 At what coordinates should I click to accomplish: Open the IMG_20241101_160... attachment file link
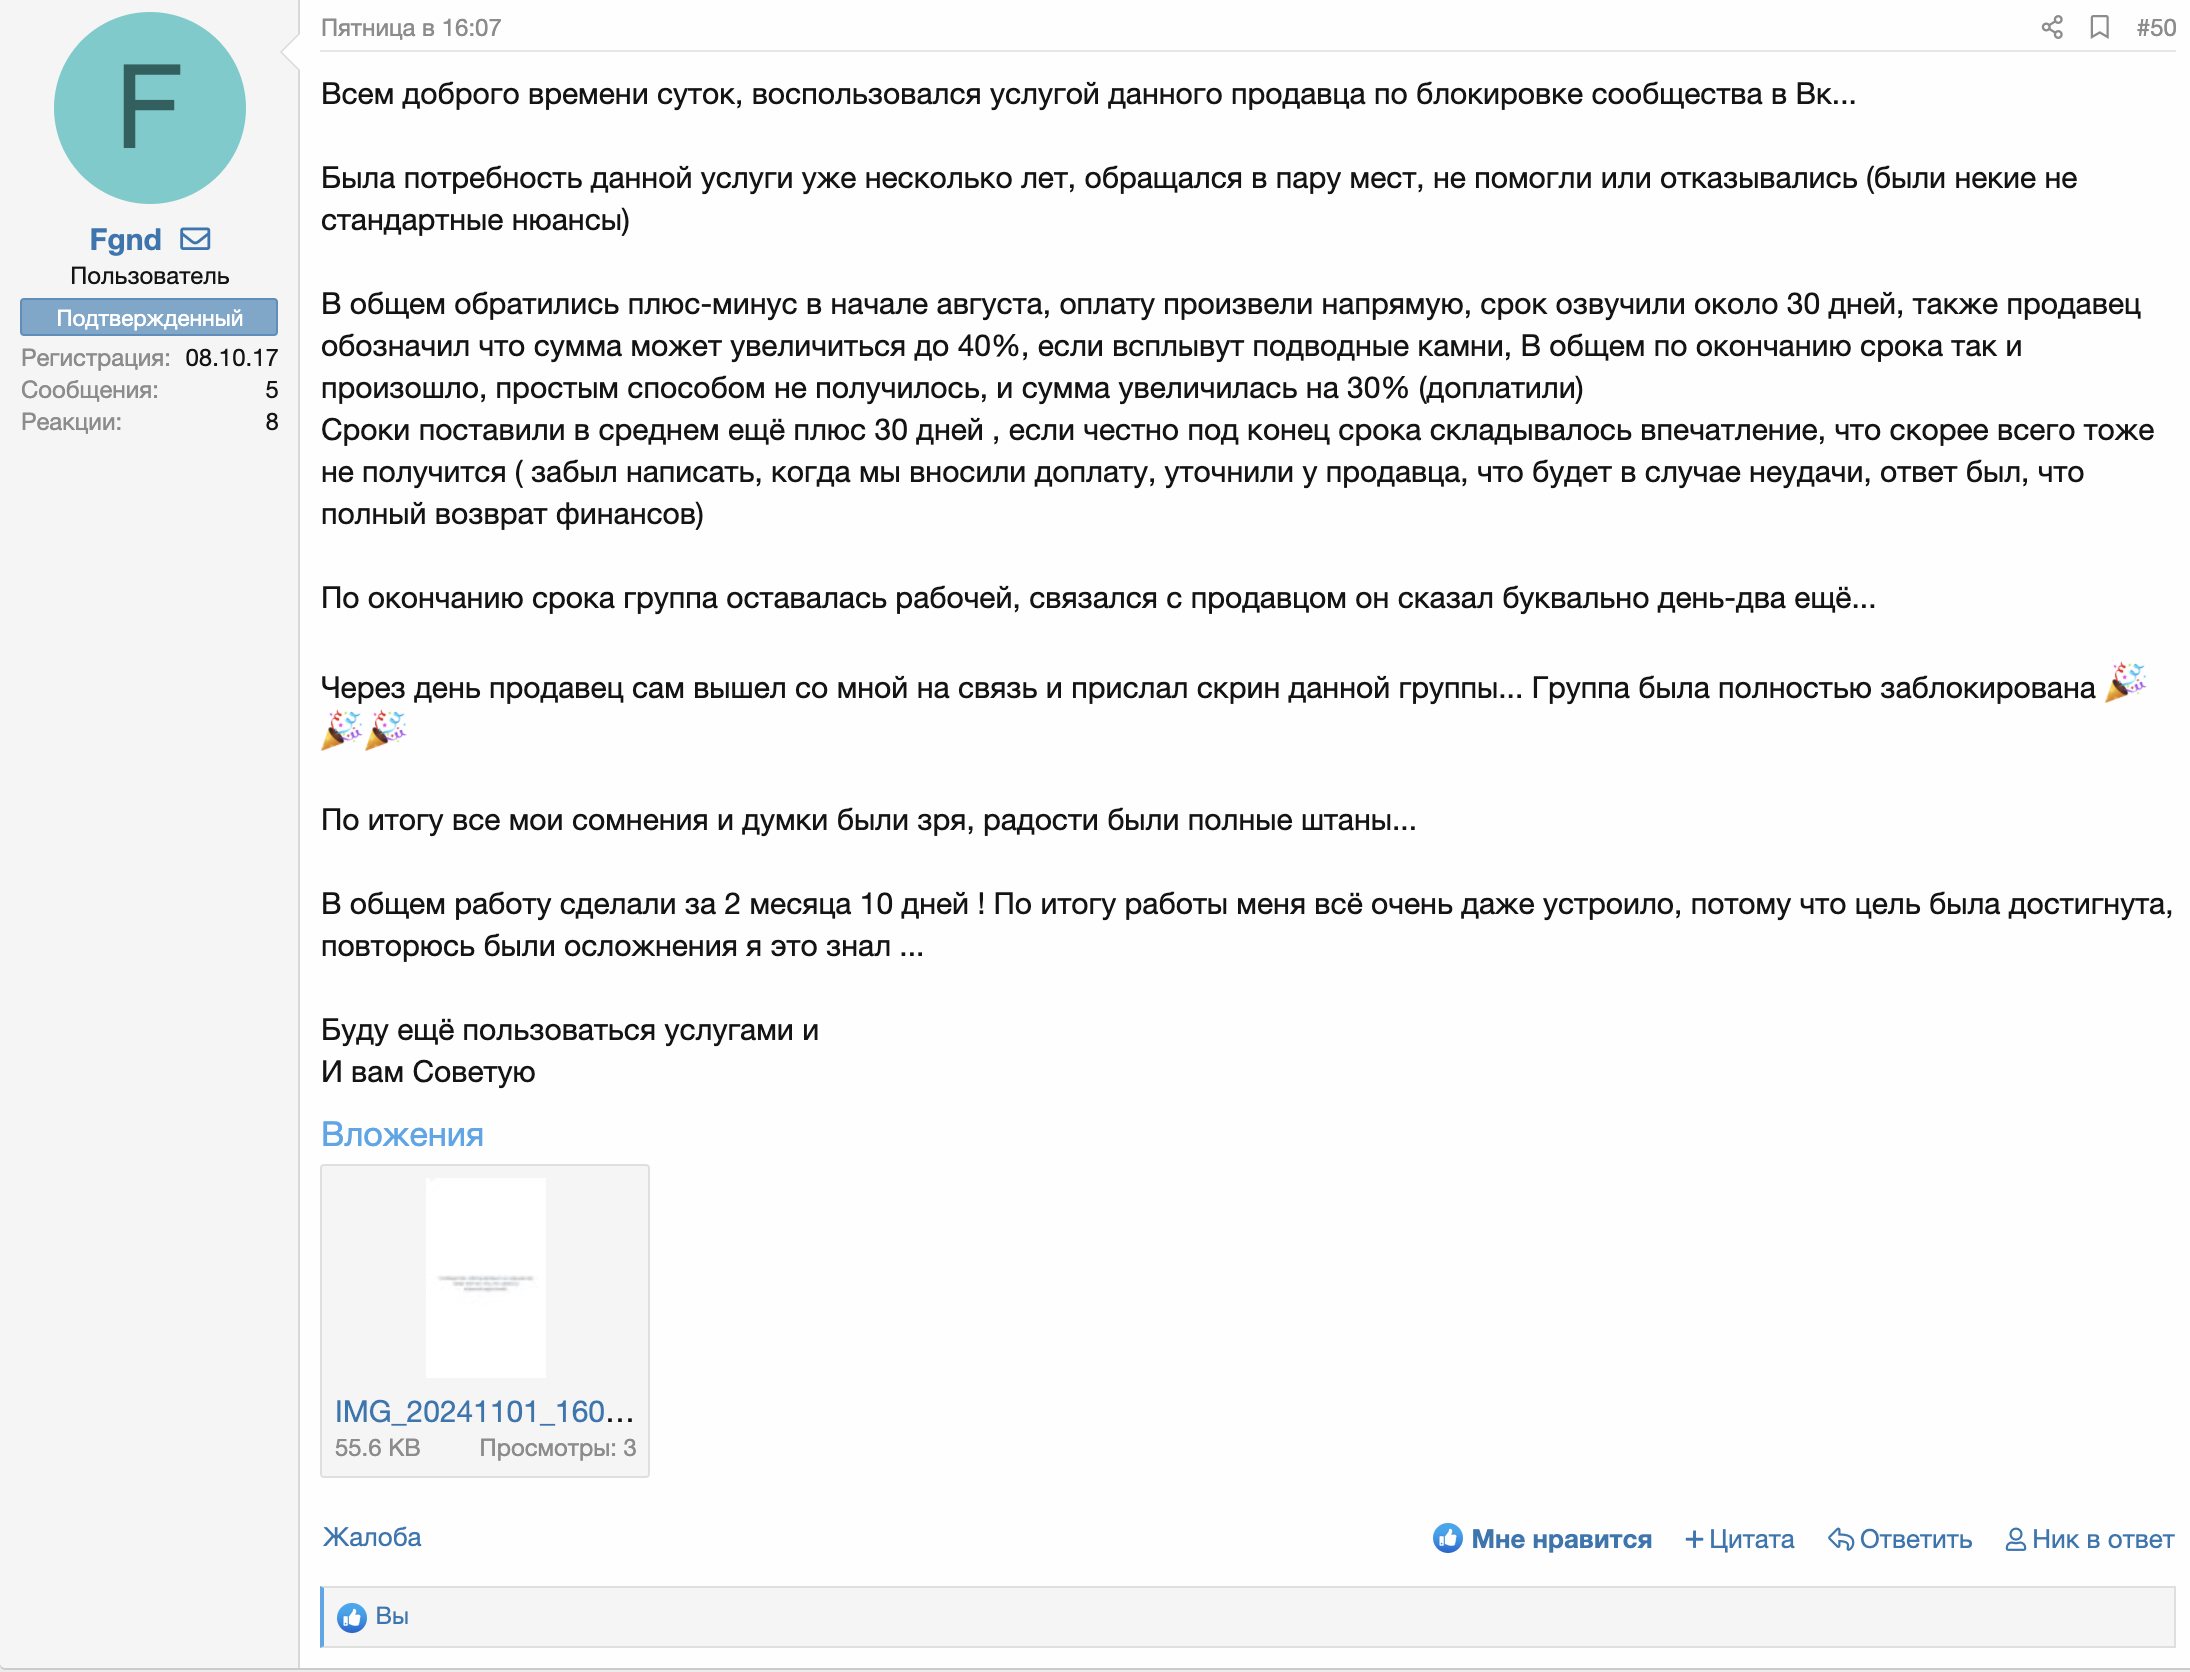(x=484, y=1411)
